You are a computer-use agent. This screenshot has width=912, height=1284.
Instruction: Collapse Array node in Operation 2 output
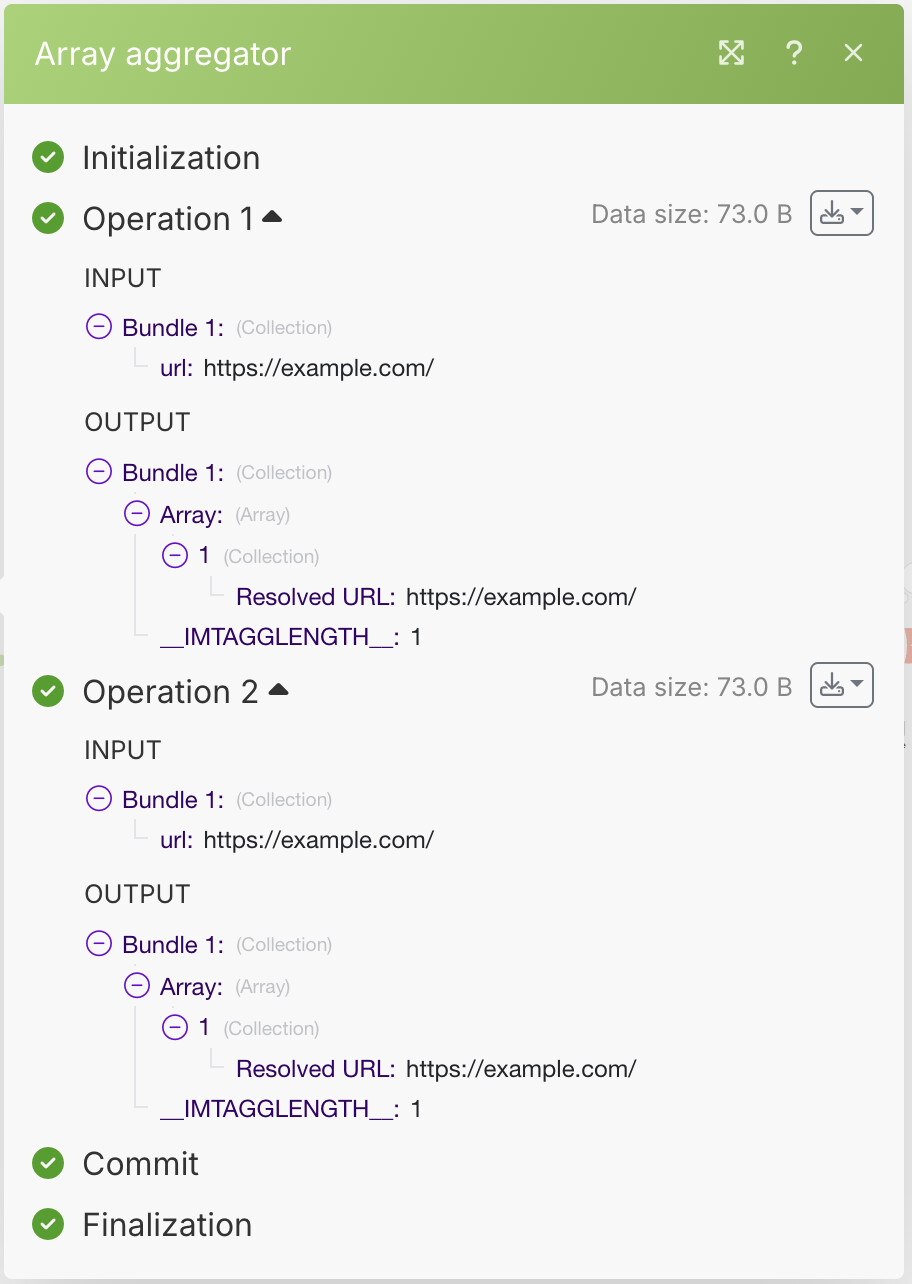[136, 986]
